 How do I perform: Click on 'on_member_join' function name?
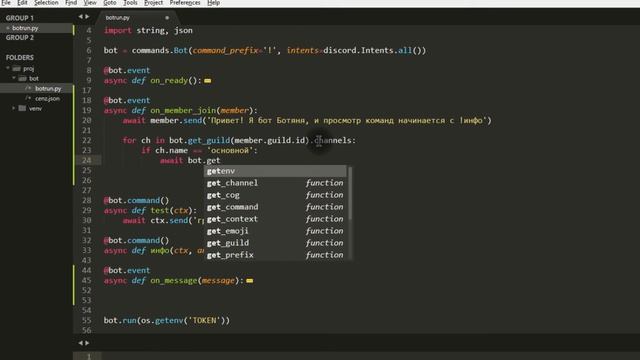tap(183, 111)
